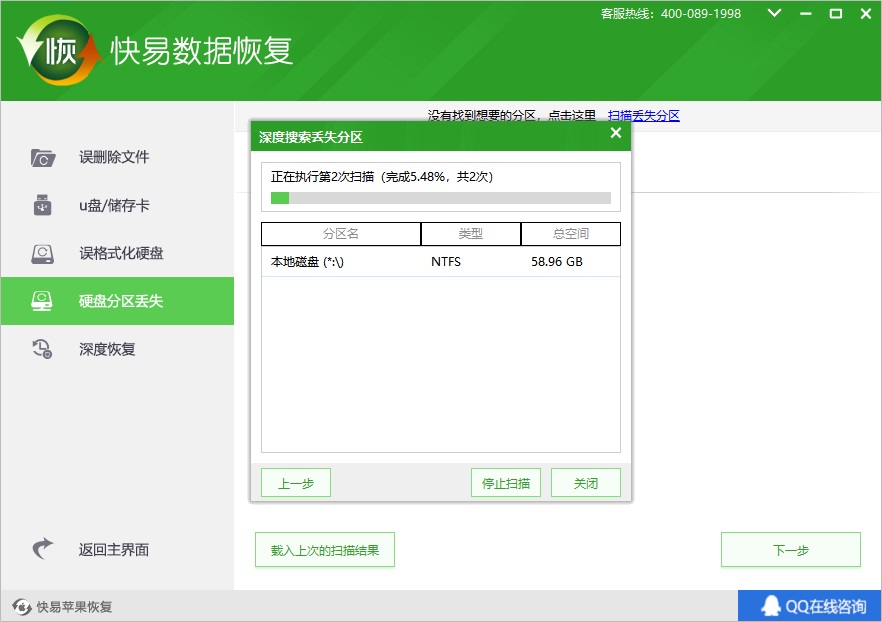Viewport: 882px width, 622px height.
Task: Click the scan progress bar
Action: pyautogui.click(x=441, y=198)
